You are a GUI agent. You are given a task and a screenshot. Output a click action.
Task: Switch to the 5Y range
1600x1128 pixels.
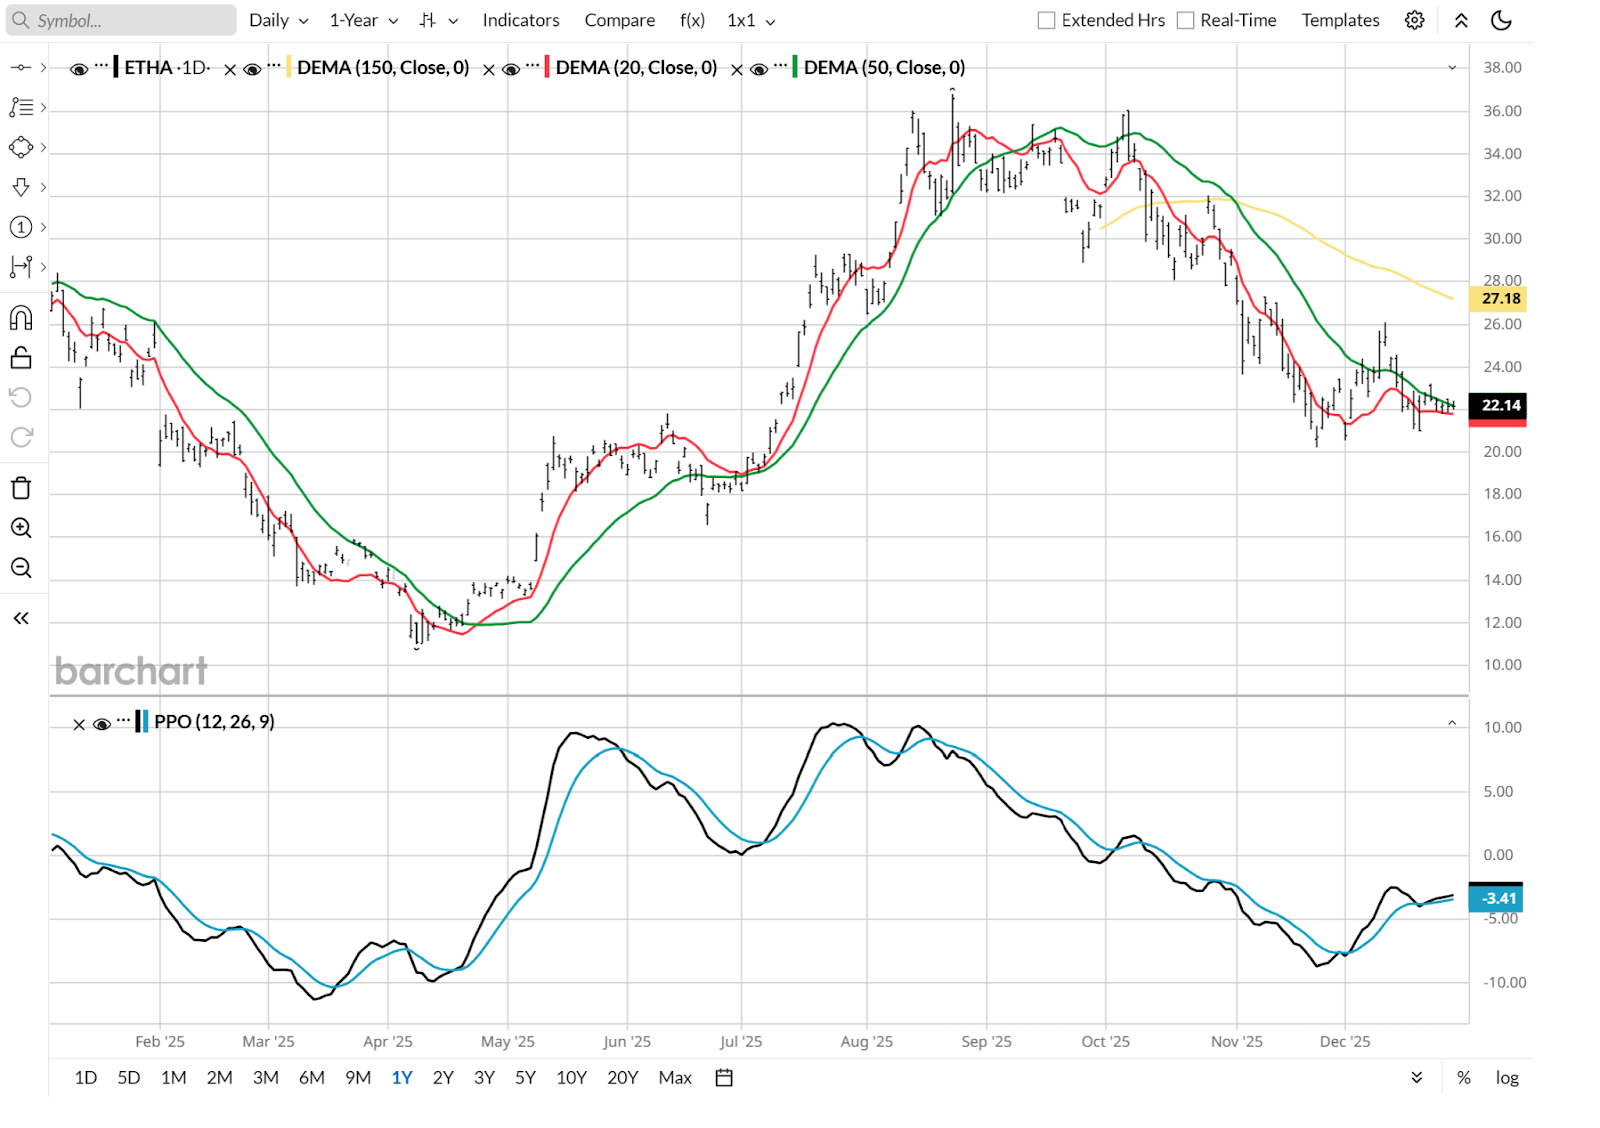tap(525, 1077)
